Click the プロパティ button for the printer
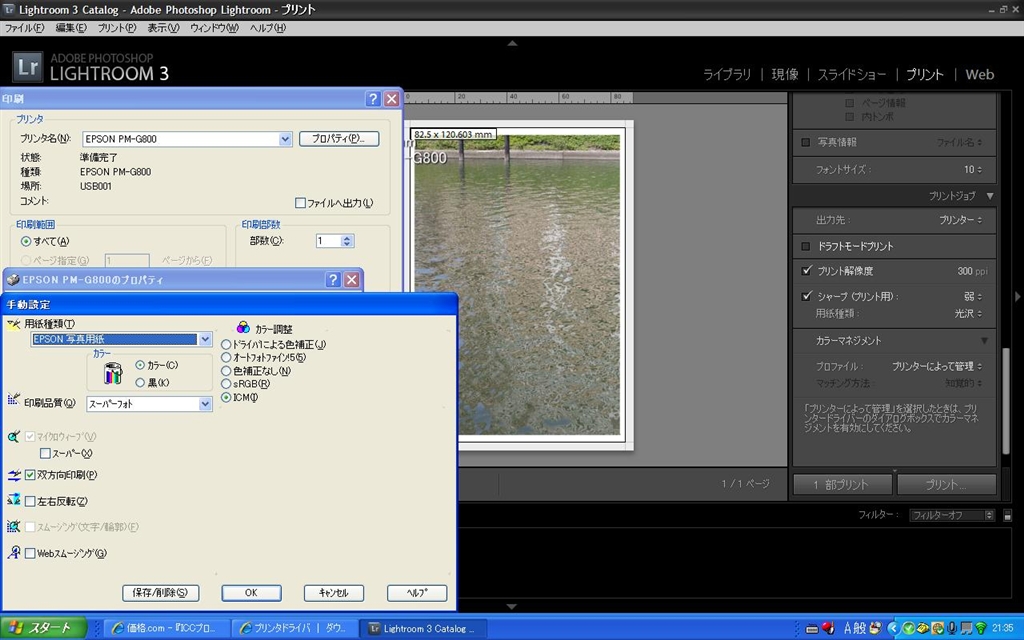Screen dimensions: 1024x640 [339, 139]
